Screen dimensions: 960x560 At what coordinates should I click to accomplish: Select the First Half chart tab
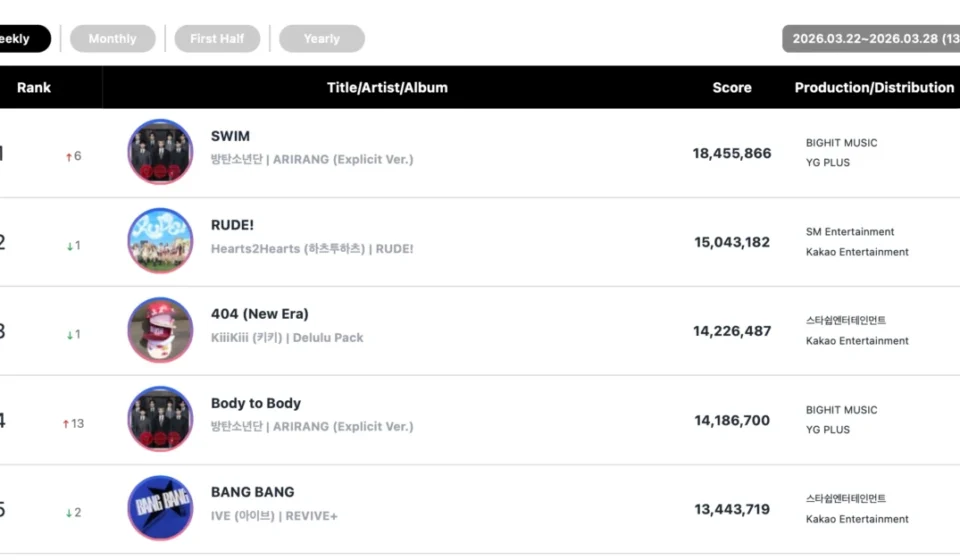217,39
